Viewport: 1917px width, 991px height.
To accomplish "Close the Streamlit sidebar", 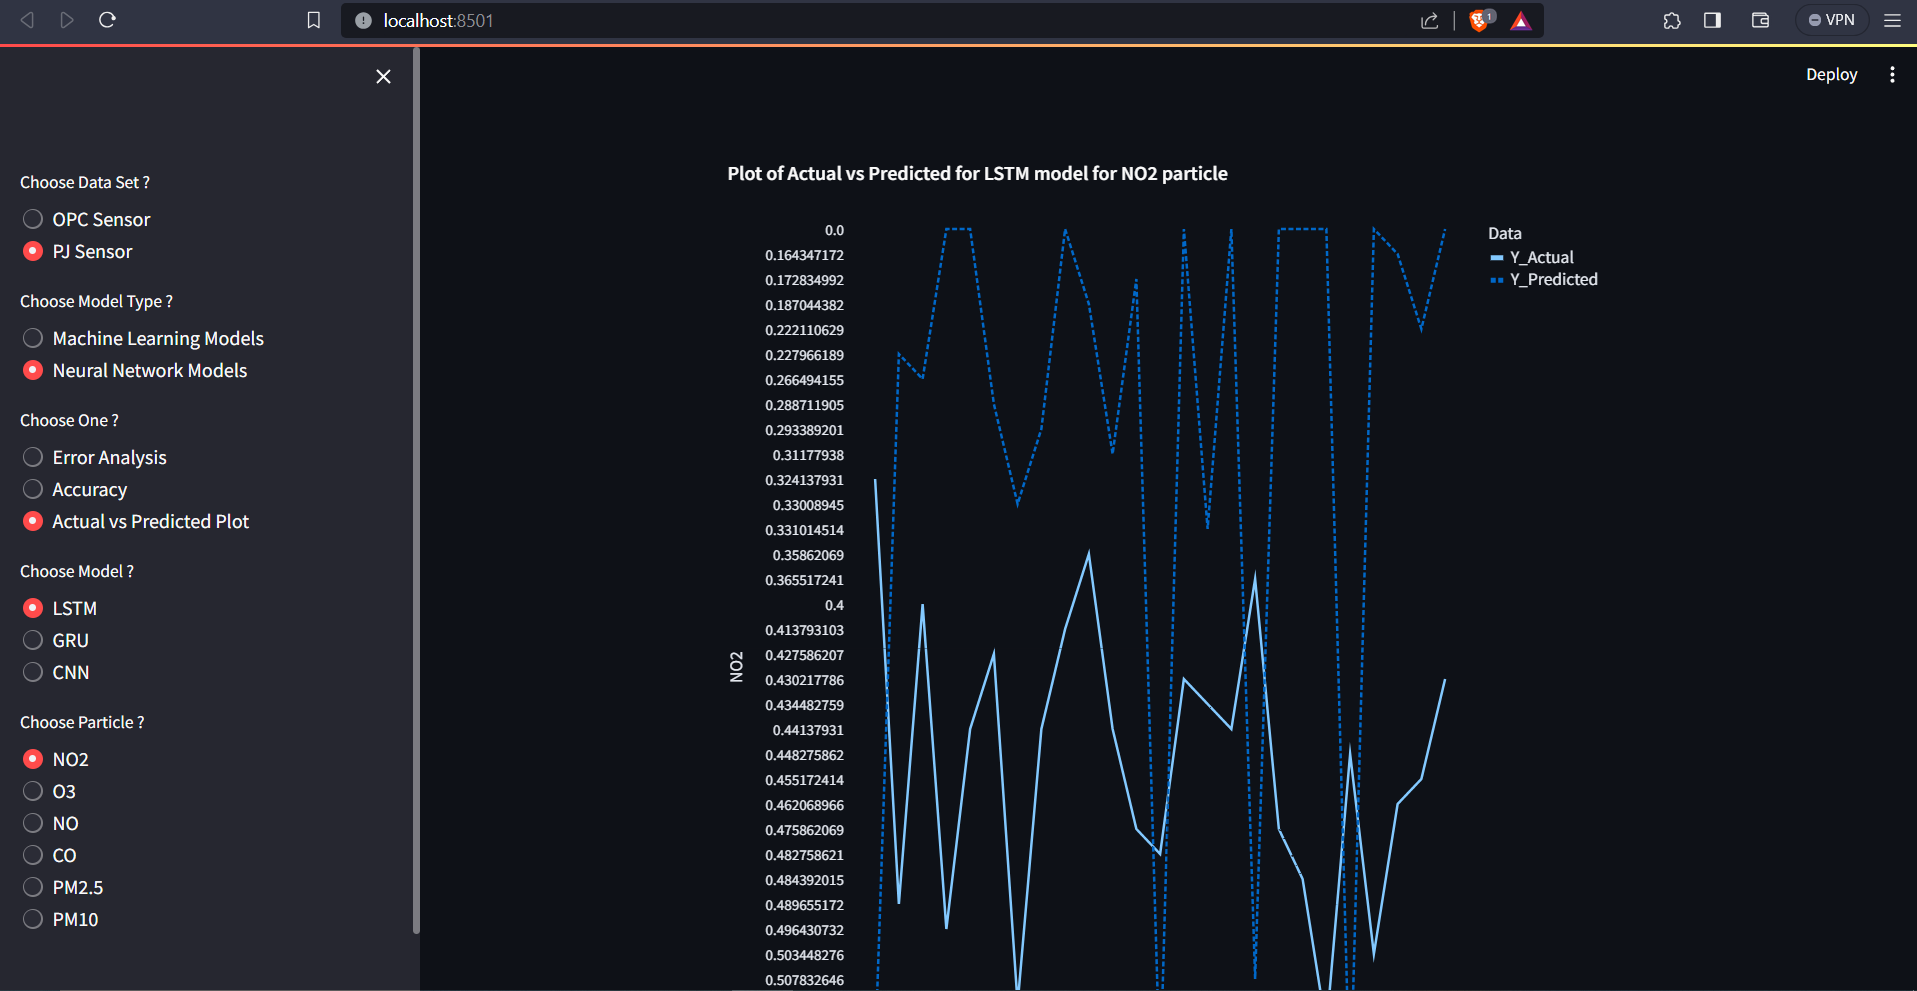I will coord(383,77).
